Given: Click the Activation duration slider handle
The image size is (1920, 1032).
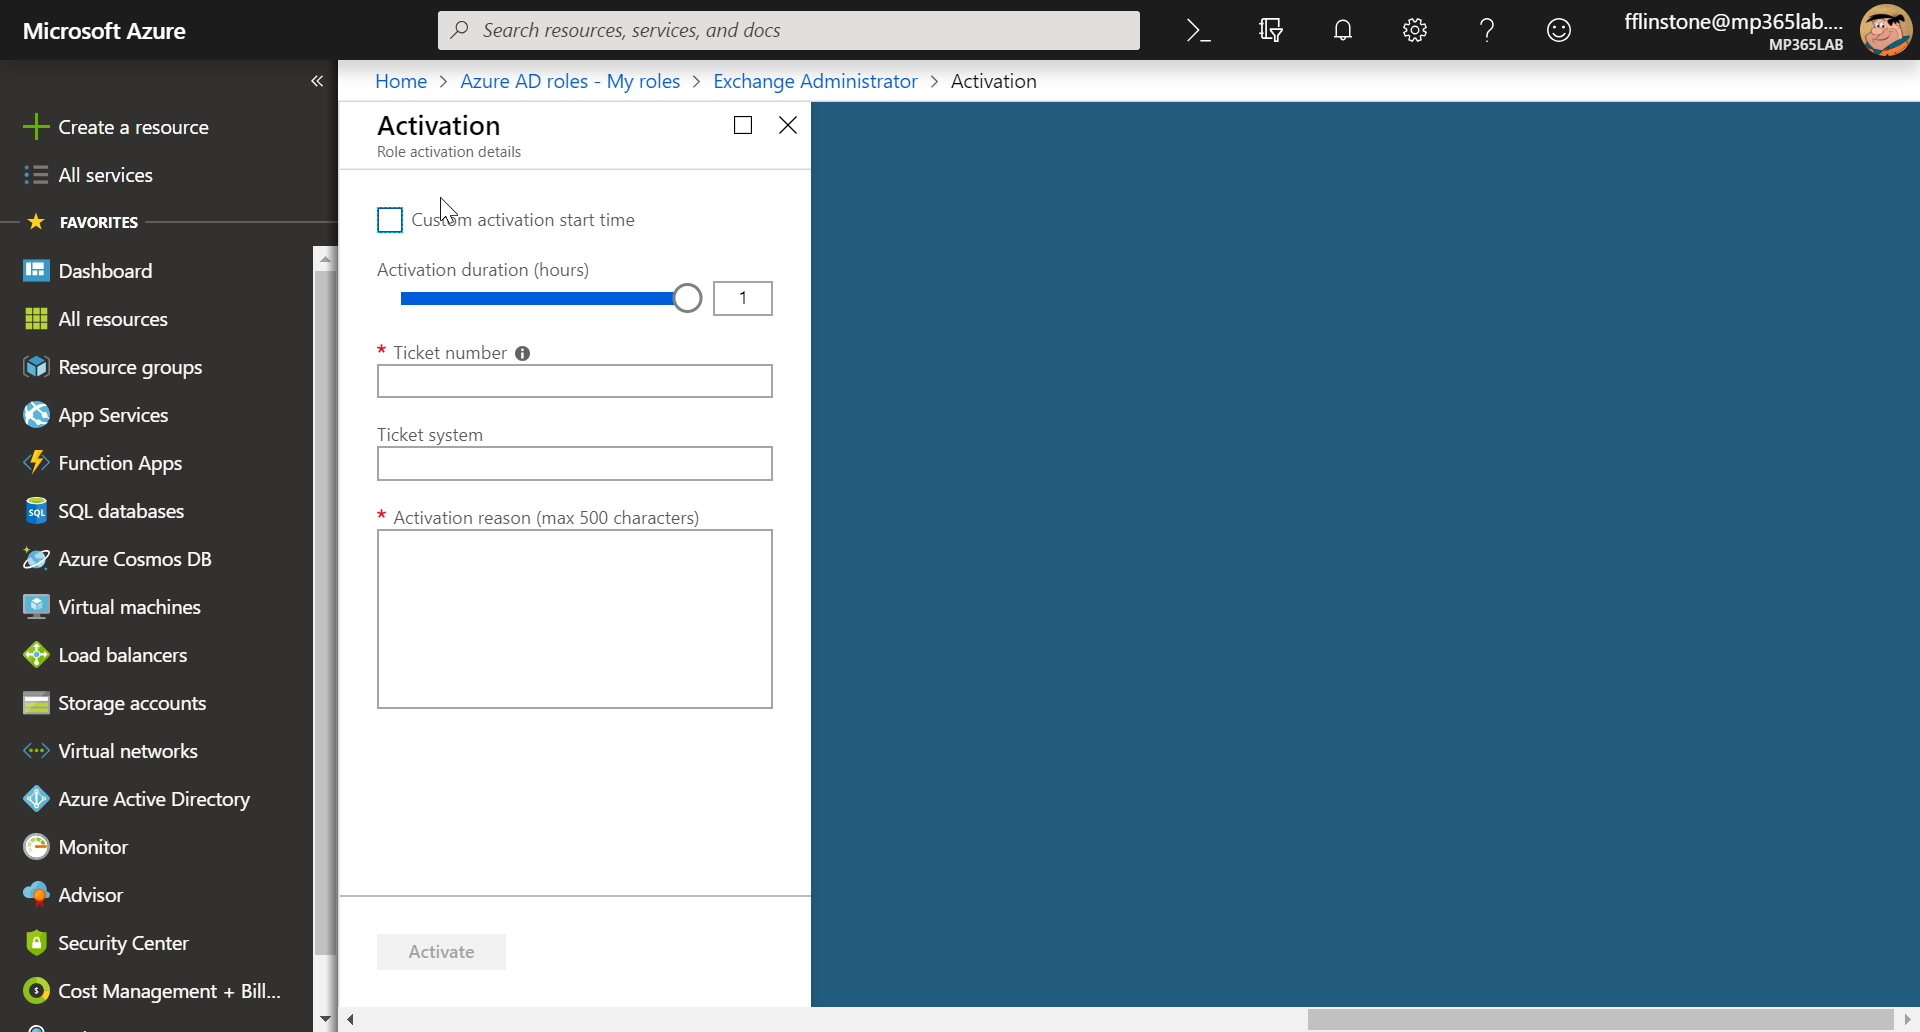Looking at the screenshot, I should click(687, 298).
